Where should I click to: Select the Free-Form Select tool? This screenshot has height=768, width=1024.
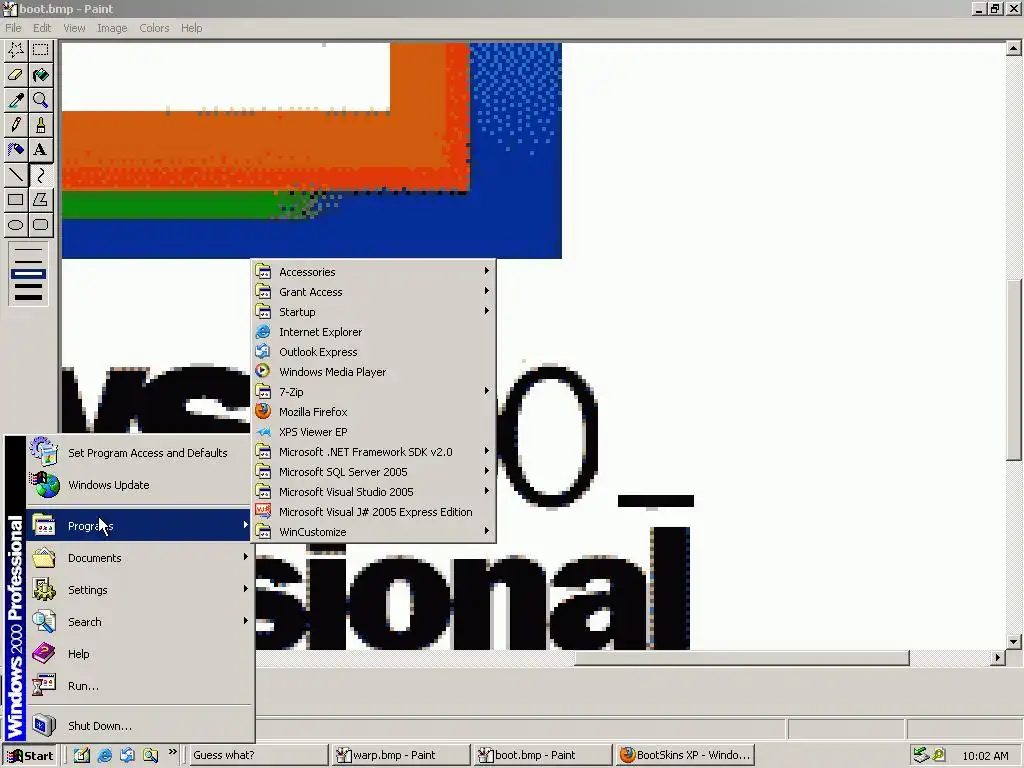click(16, 50)
